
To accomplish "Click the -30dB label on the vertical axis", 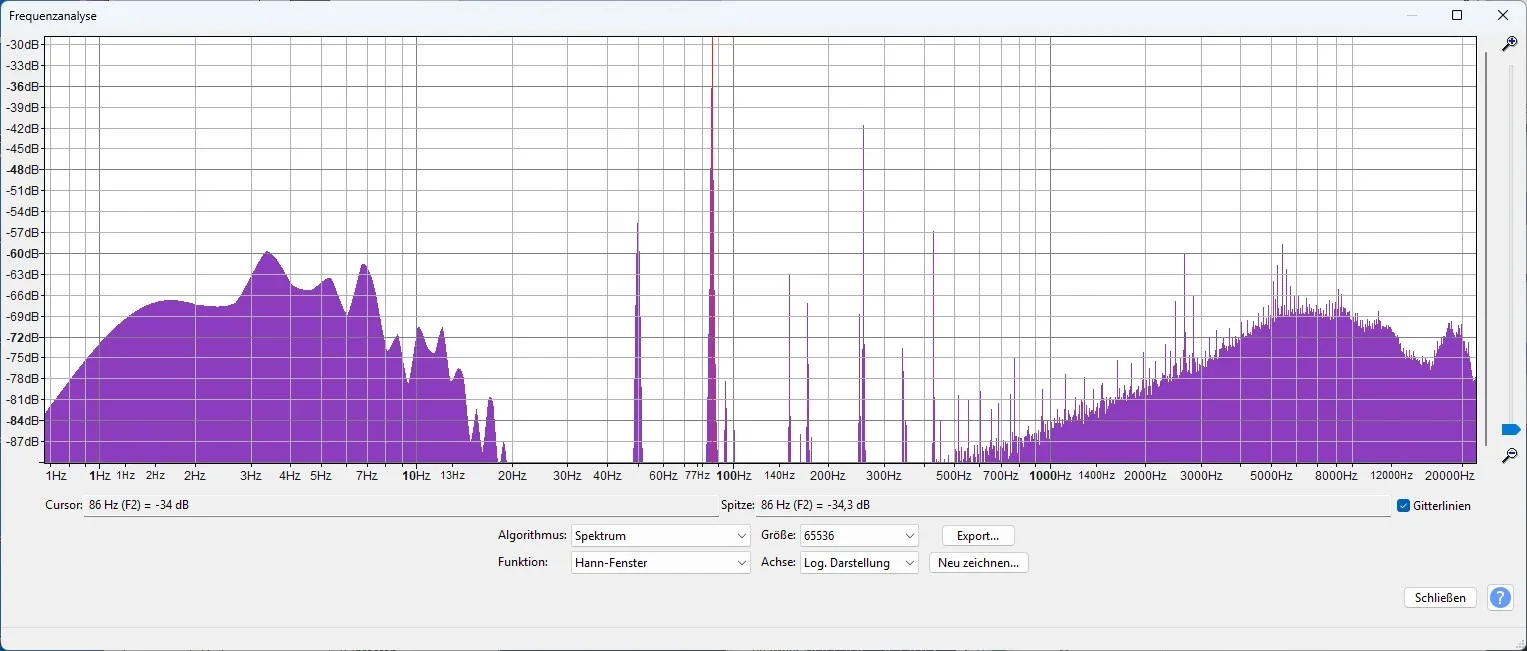I will click(24, 45).
